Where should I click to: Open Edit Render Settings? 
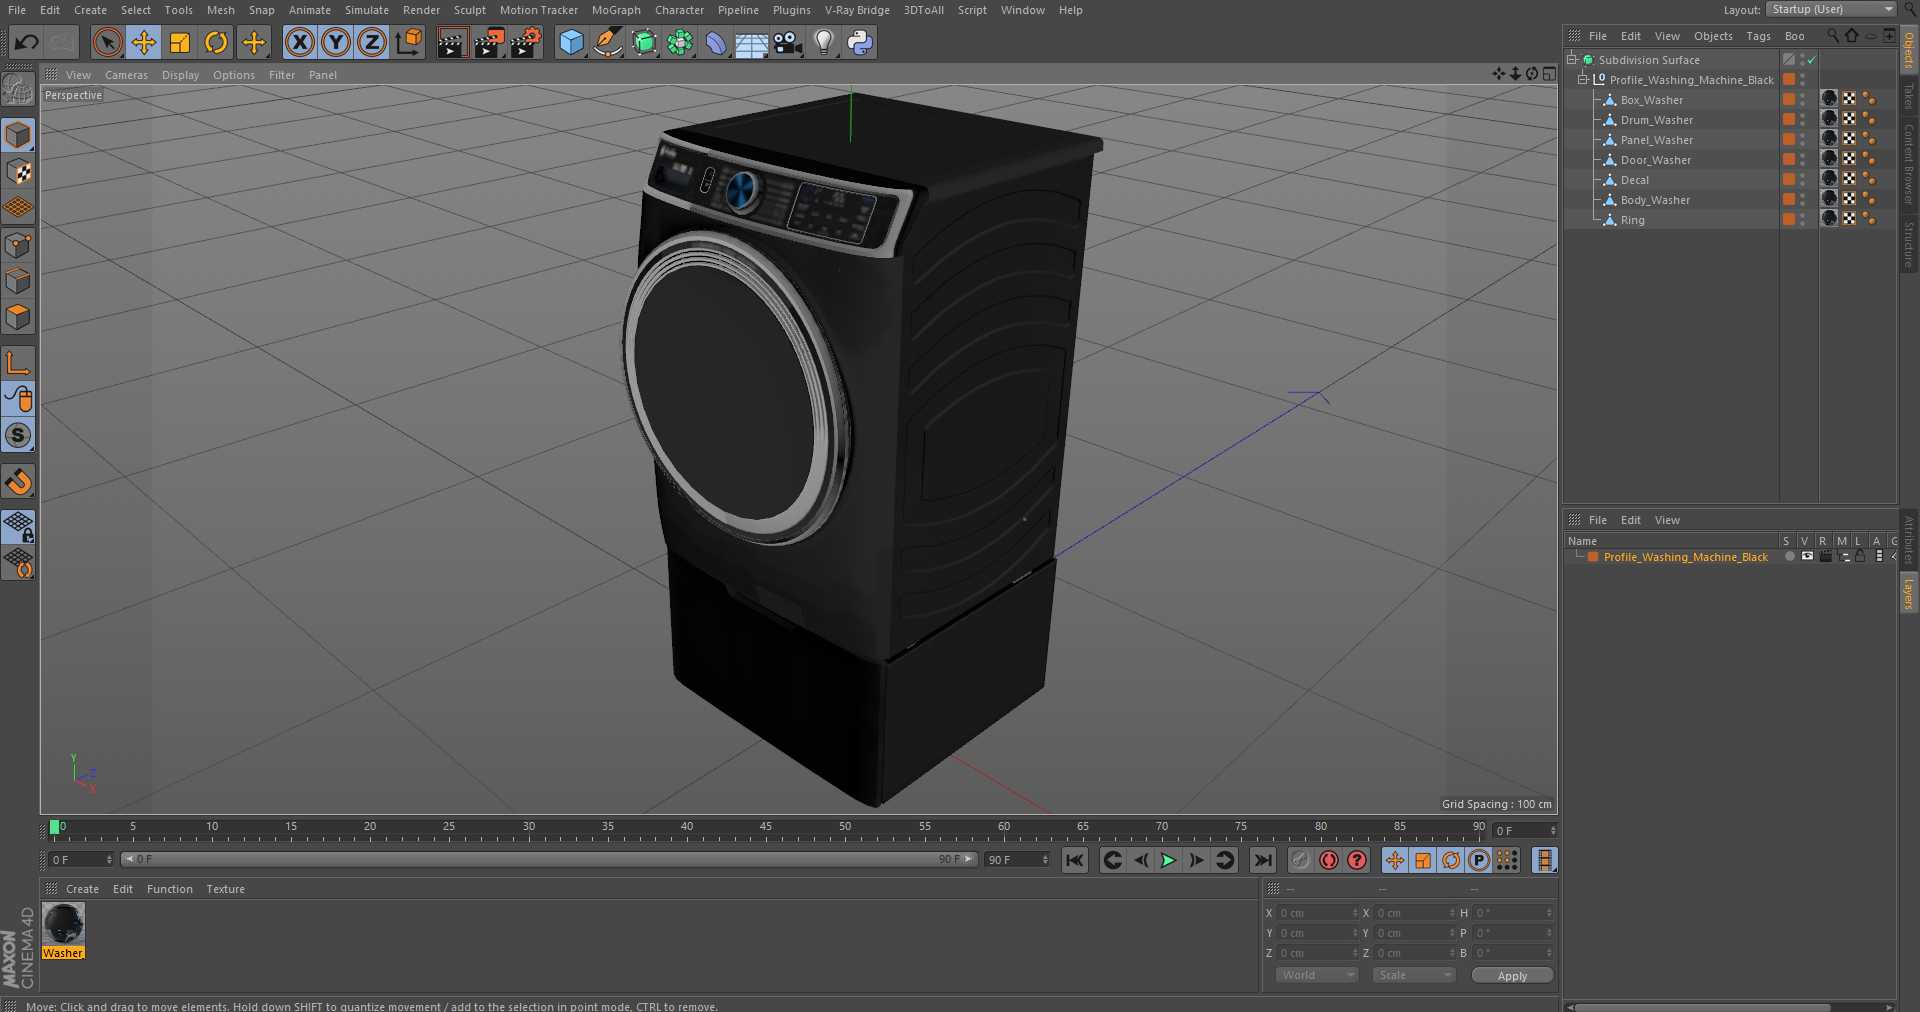(526, 42)
